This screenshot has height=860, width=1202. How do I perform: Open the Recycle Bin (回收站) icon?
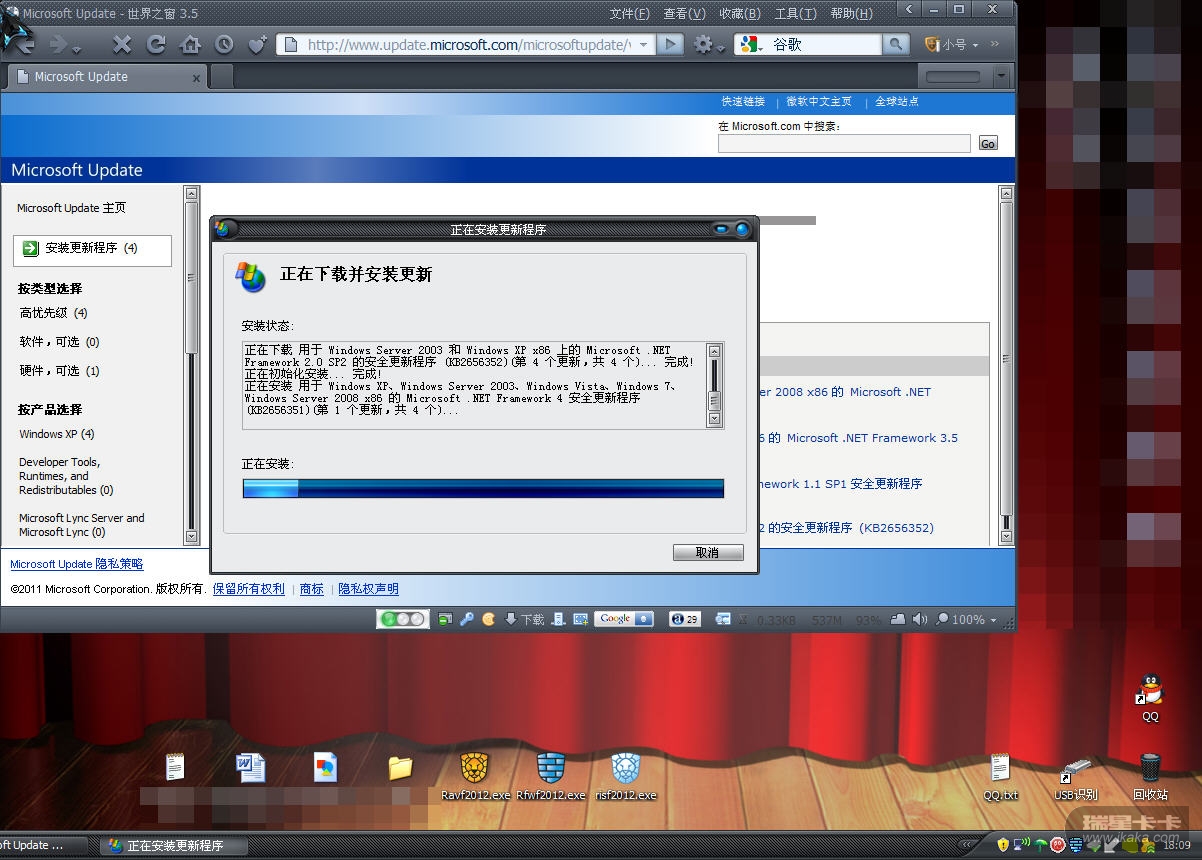1150,777
